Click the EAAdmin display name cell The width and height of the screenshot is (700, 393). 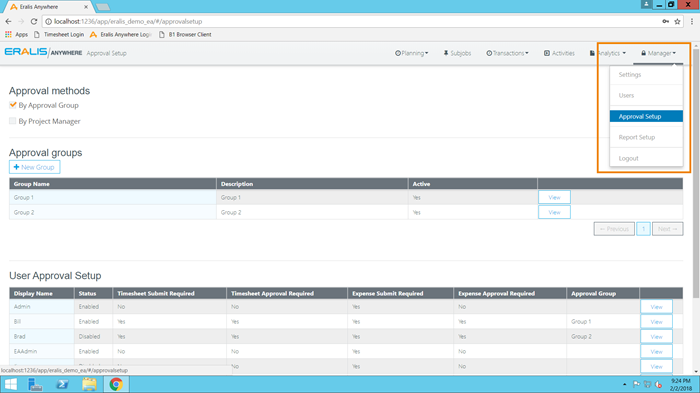pyautogui.click(x=42, y=351)
